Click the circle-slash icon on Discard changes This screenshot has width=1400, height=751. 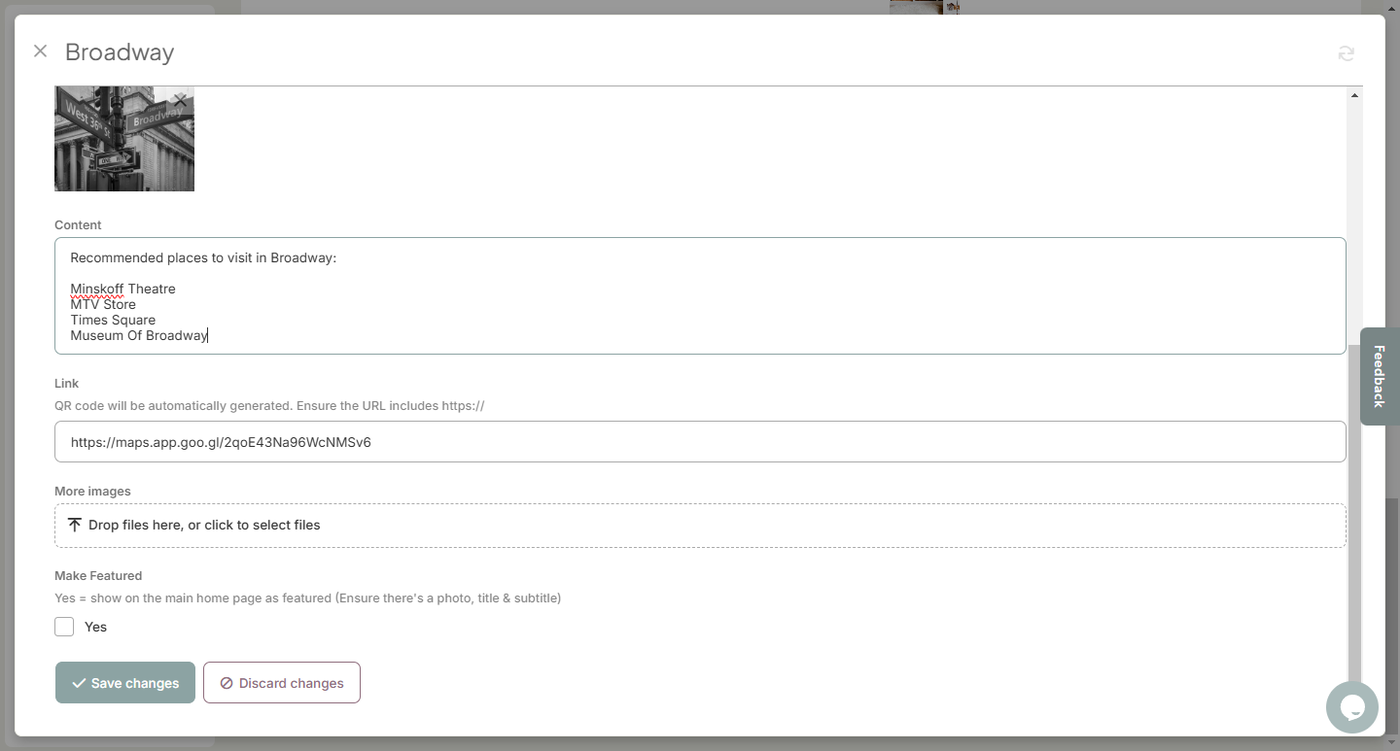click(x=226, y=683)
